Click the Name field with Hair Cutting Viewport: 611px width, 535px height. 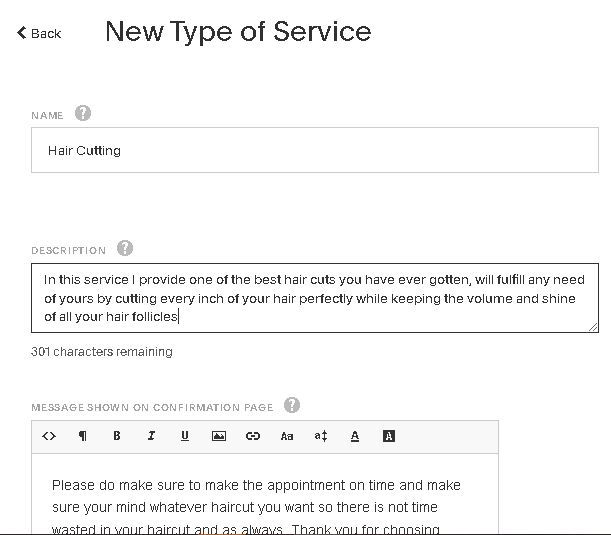[314, 151]
